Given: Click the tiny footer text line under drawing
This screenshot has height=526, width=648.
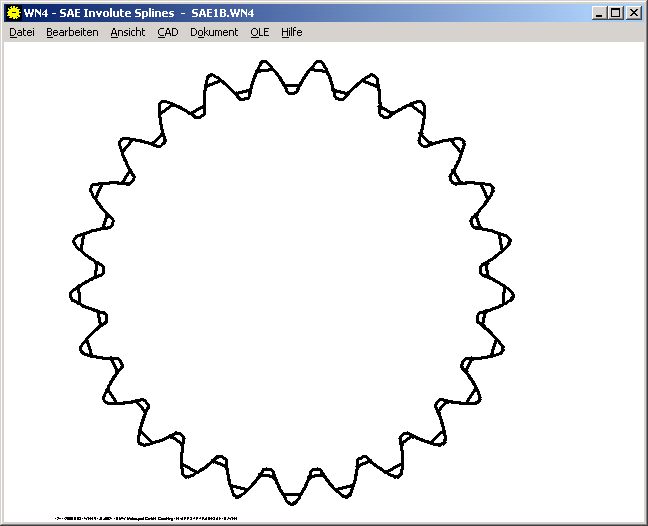Looking at the screenshot, I should 146,518.
